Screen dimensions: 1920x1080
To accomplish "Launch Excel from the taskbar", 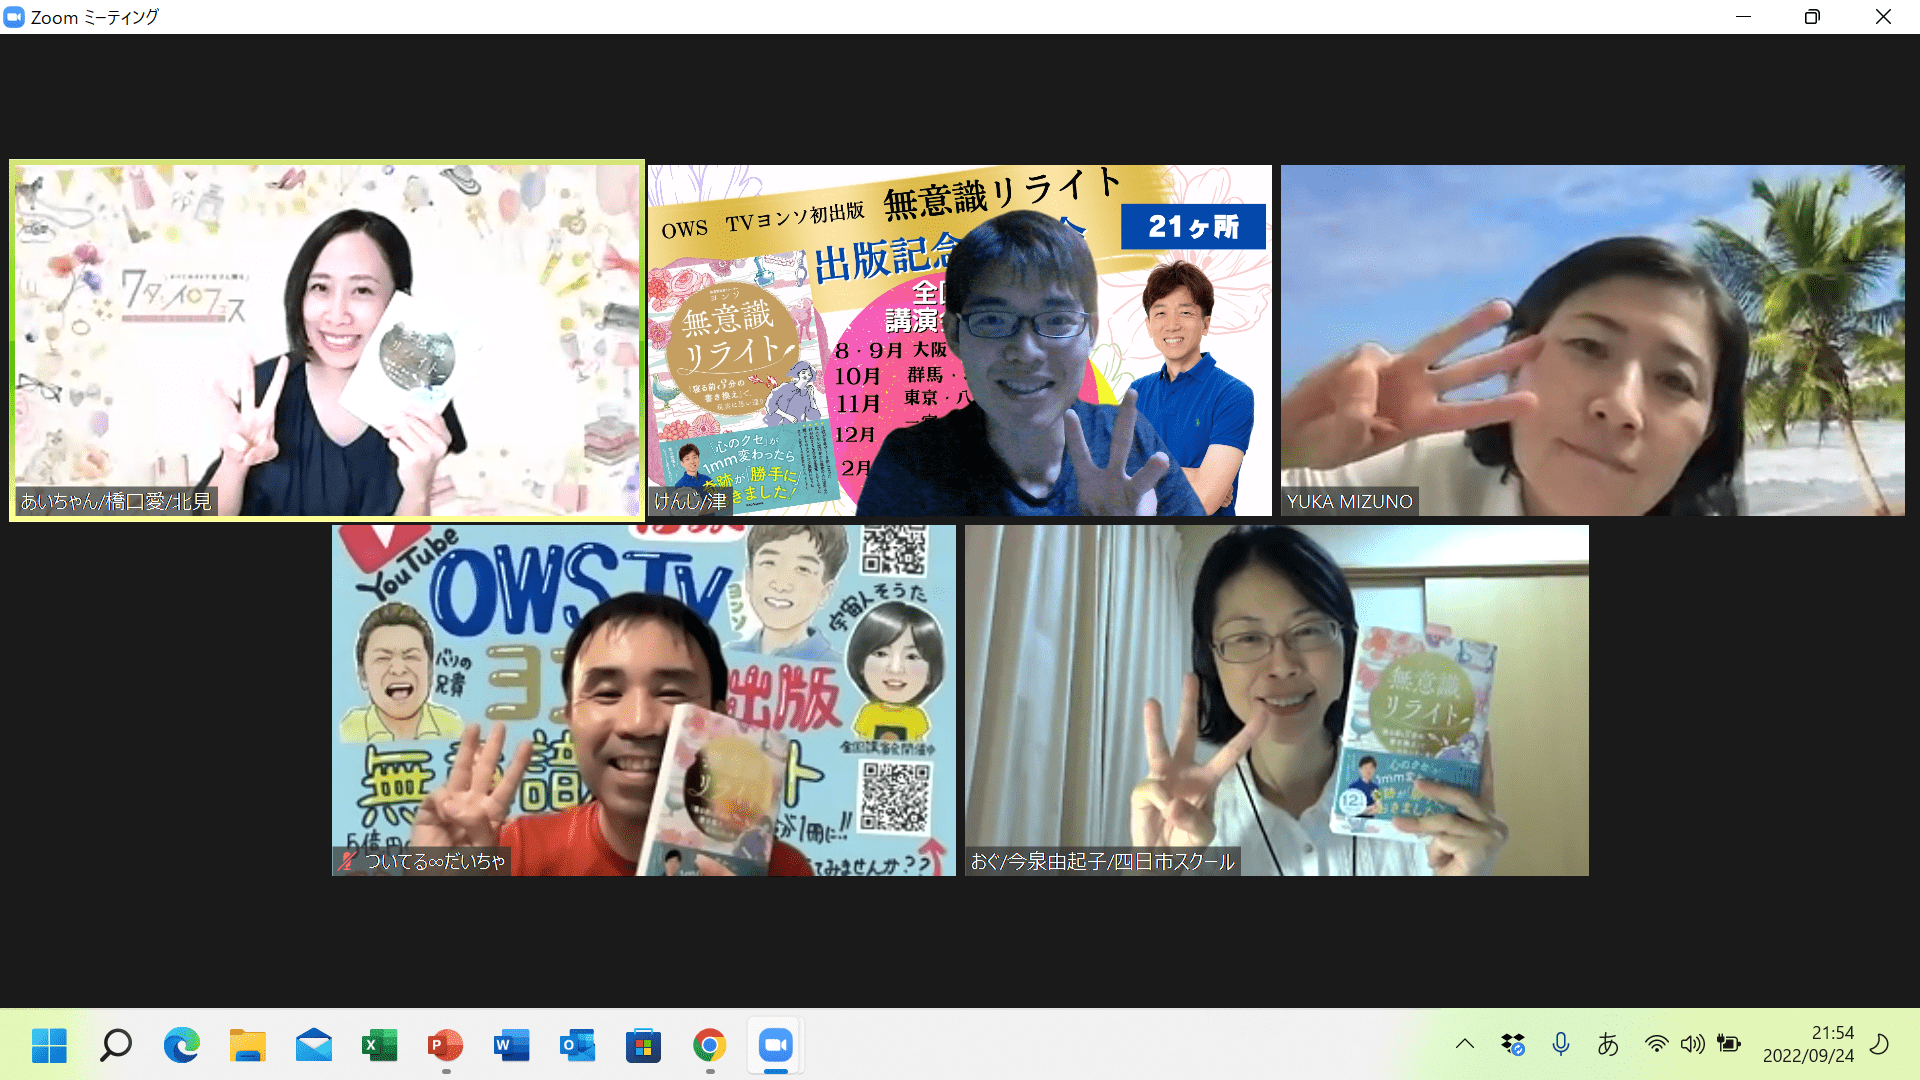I will point(379,1046).
